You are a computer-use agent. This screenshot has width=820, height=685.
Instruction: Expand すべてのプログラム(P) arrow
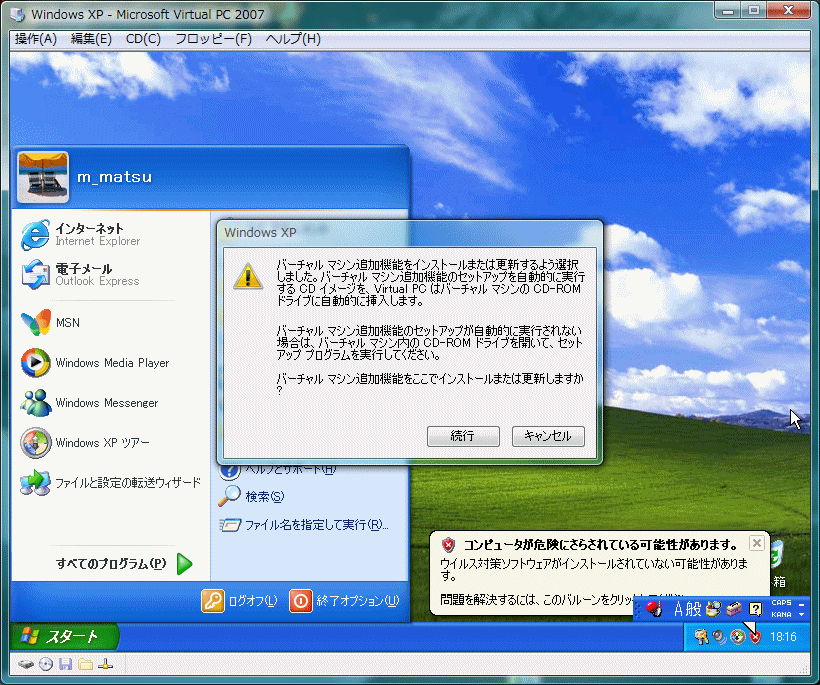185,564
